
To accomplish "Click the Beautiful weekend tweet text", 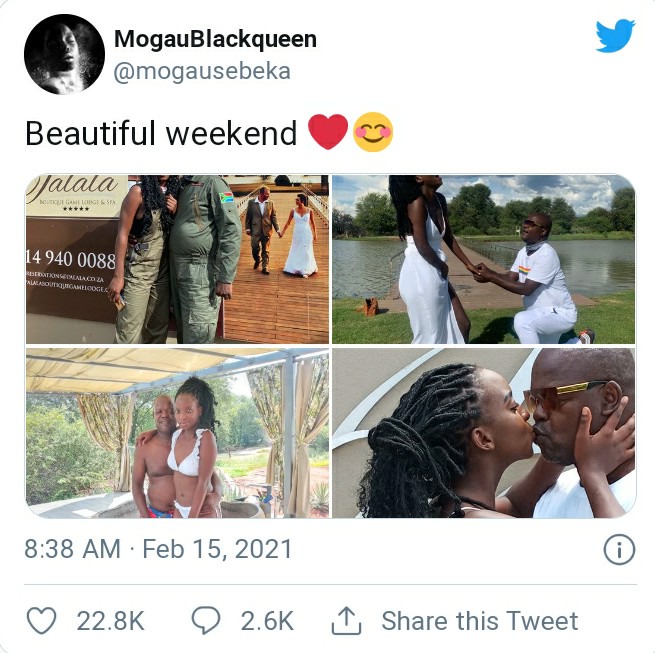I will pyautogui.click(x=161, y=133).
